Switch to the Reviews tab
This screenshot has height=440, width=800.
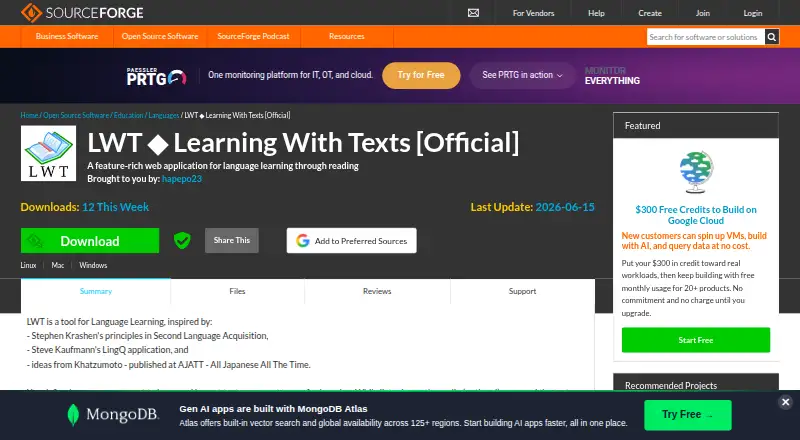(x=377, y=291)
